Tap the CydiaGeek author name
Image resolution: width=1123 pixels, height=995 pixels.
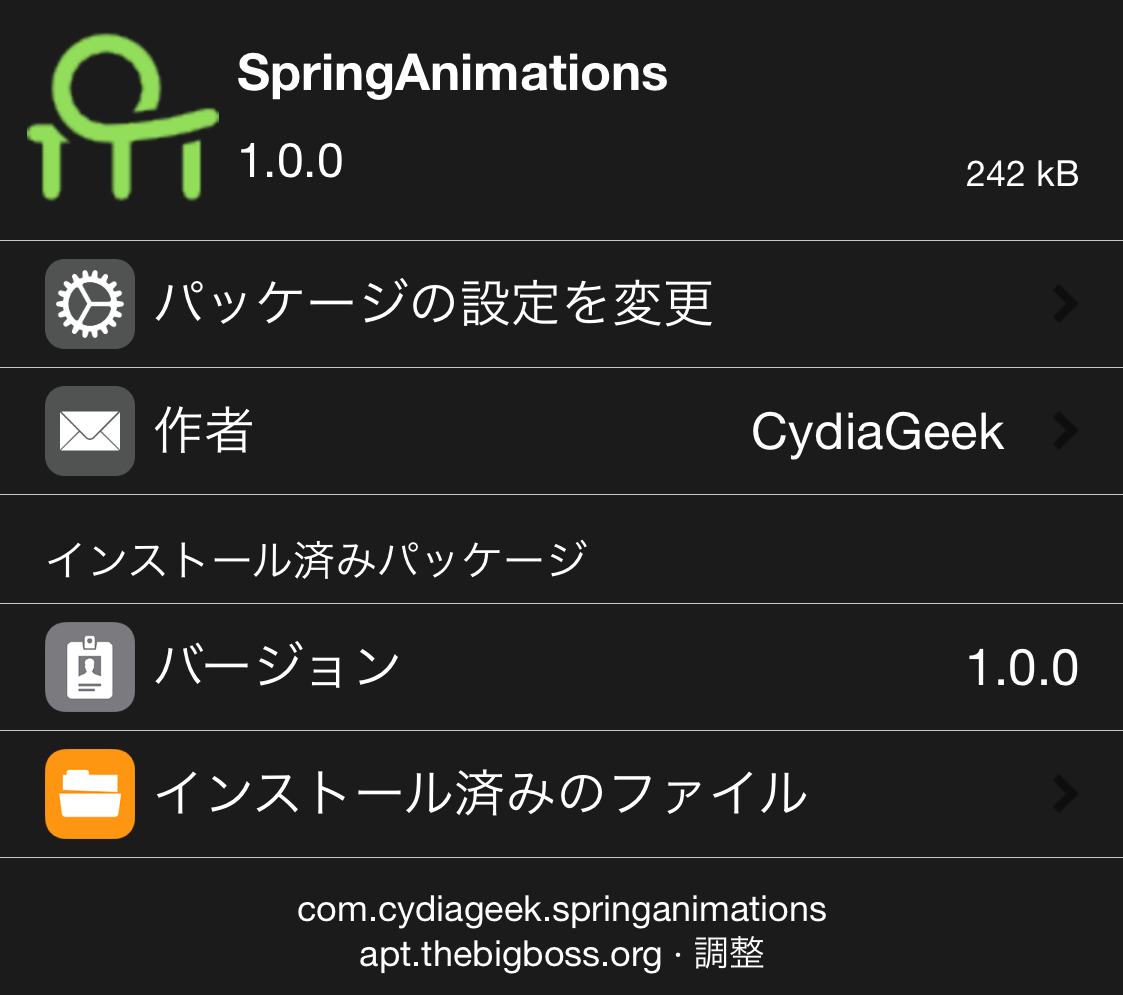tap(877, 432)
